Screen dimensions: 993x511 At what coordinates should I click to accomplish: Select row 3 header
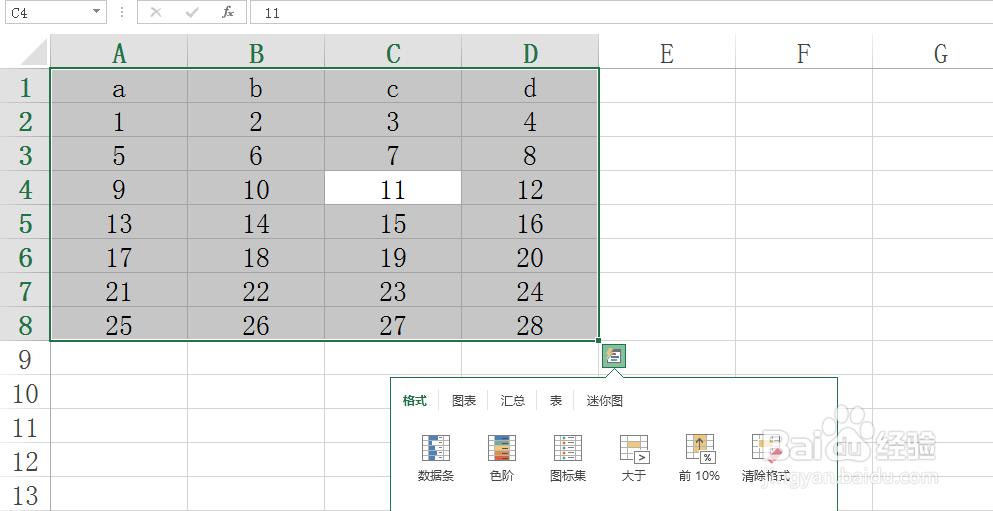click(25, 154)
